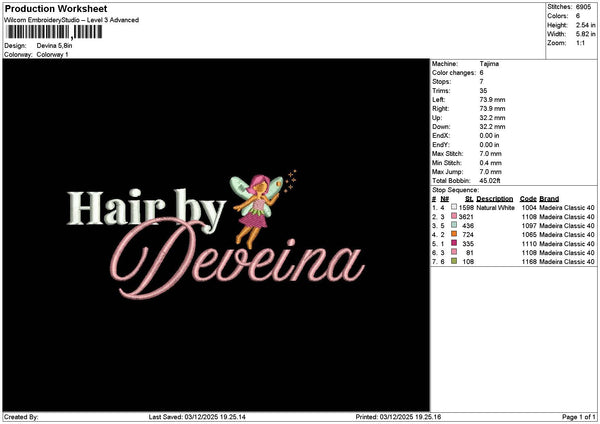Click the Min Stitch value '0.4 mm'
Image resolution: width=600 pixels, height=424 pixels.
490,163
